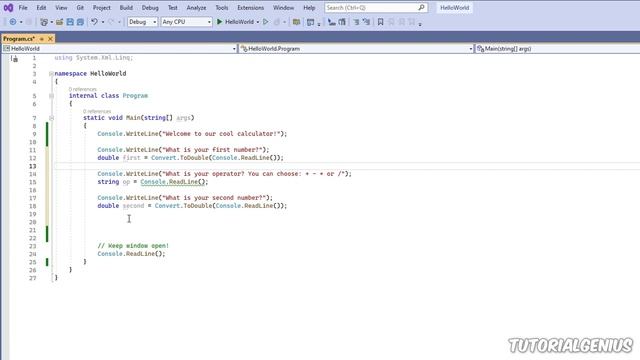Open the Debug configuration dropdown

click(x=142, y=22)
